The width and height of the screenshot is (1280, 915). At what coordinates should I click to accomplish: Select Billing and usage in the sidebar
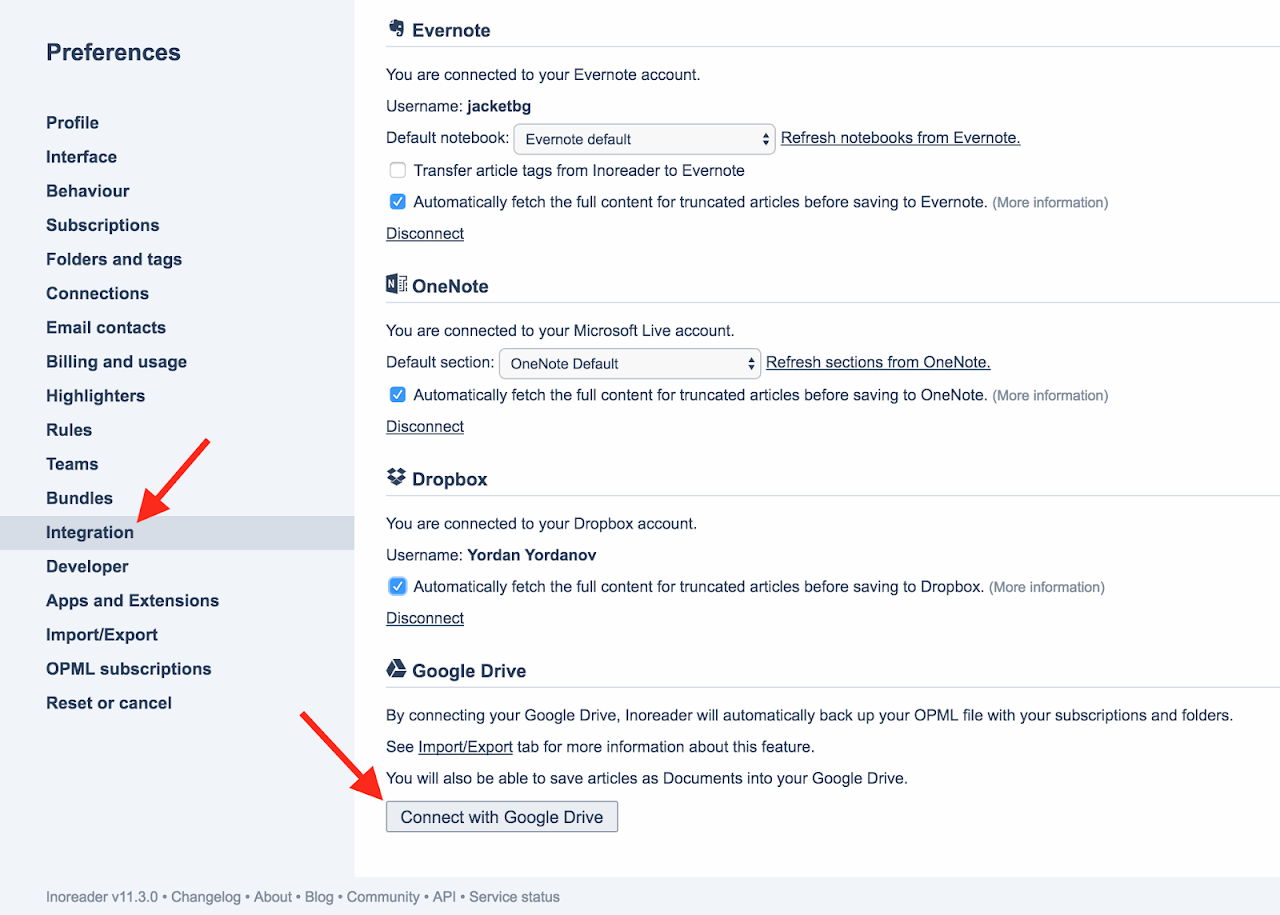[116, 361]
